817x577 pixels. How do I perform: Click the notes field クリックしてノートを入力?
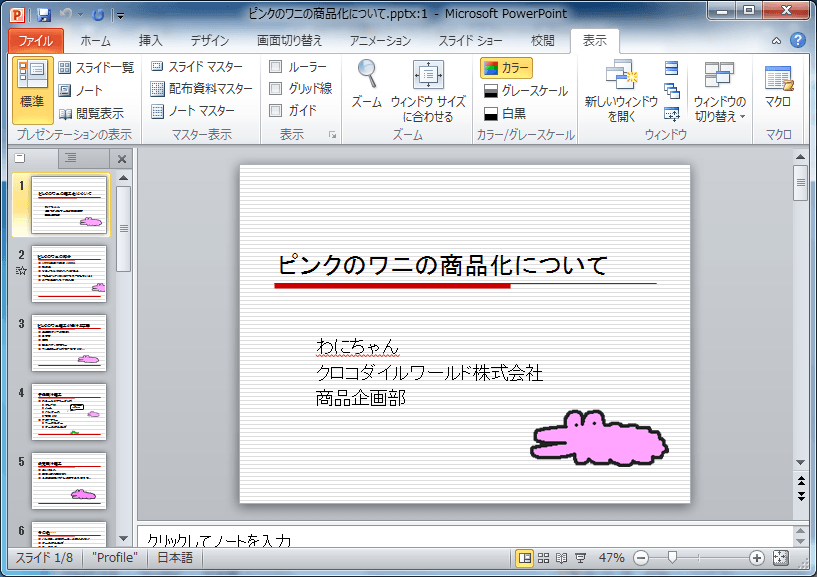464,537
